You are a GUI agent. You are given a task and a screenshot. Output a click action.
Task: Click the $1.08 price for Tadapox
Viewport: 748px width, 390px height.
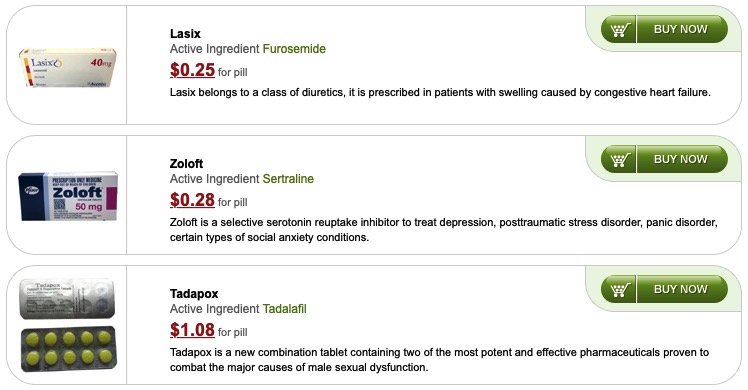point(192,330)
